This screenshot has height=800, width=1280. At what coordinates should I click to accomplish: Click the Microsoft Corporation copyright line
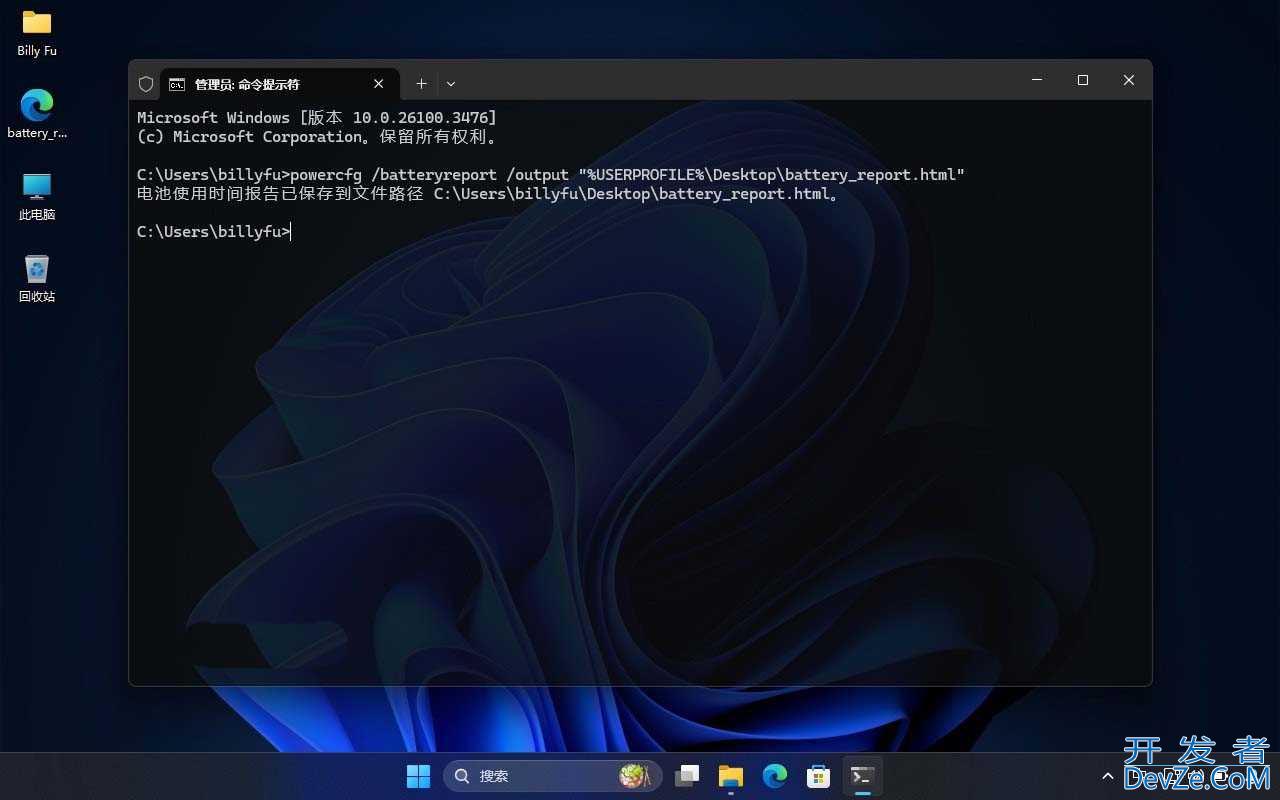tap(316, 137)
